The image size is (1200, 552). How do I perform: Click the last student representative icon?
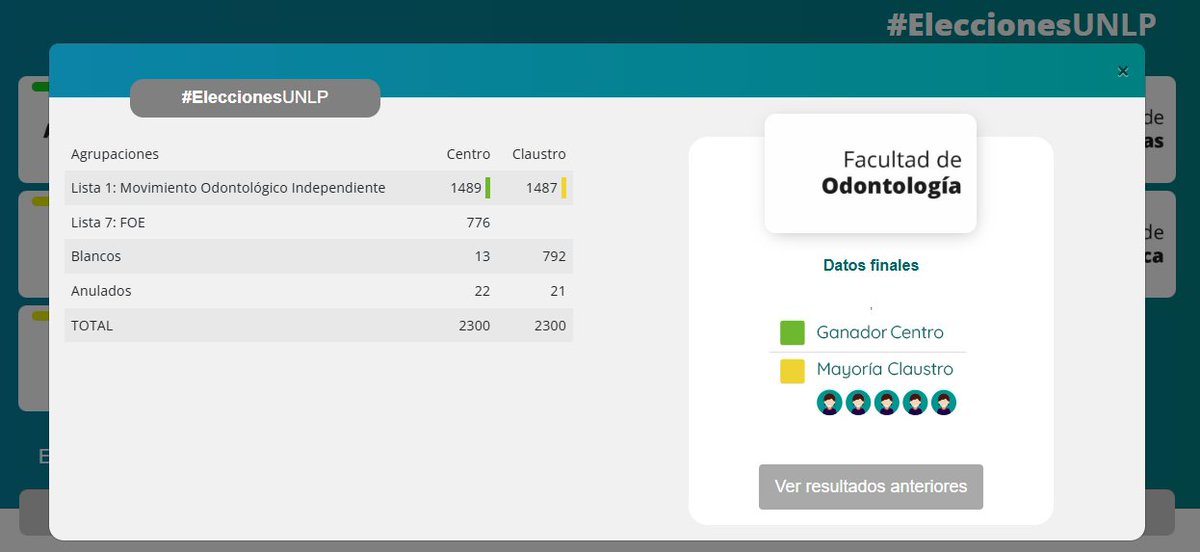[944, 403]
